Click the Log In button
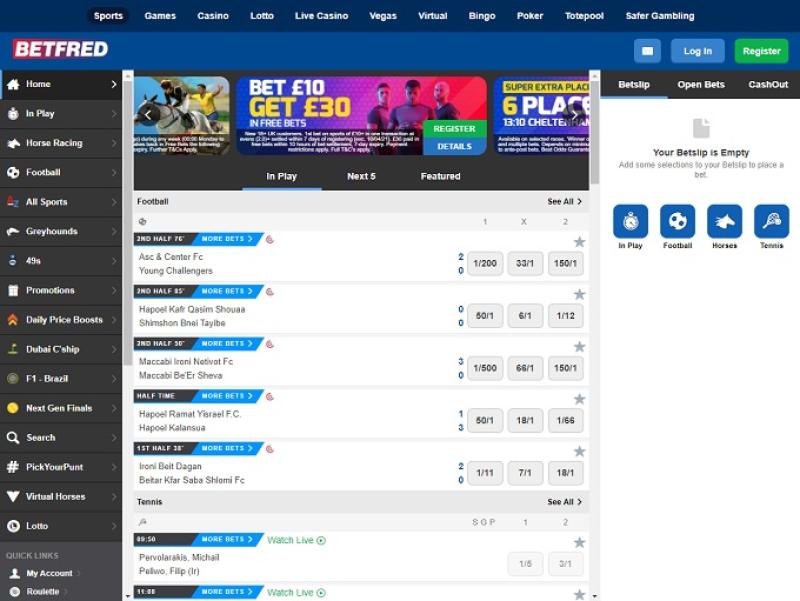This screenshot has width=800, height=601. point(697,51)
